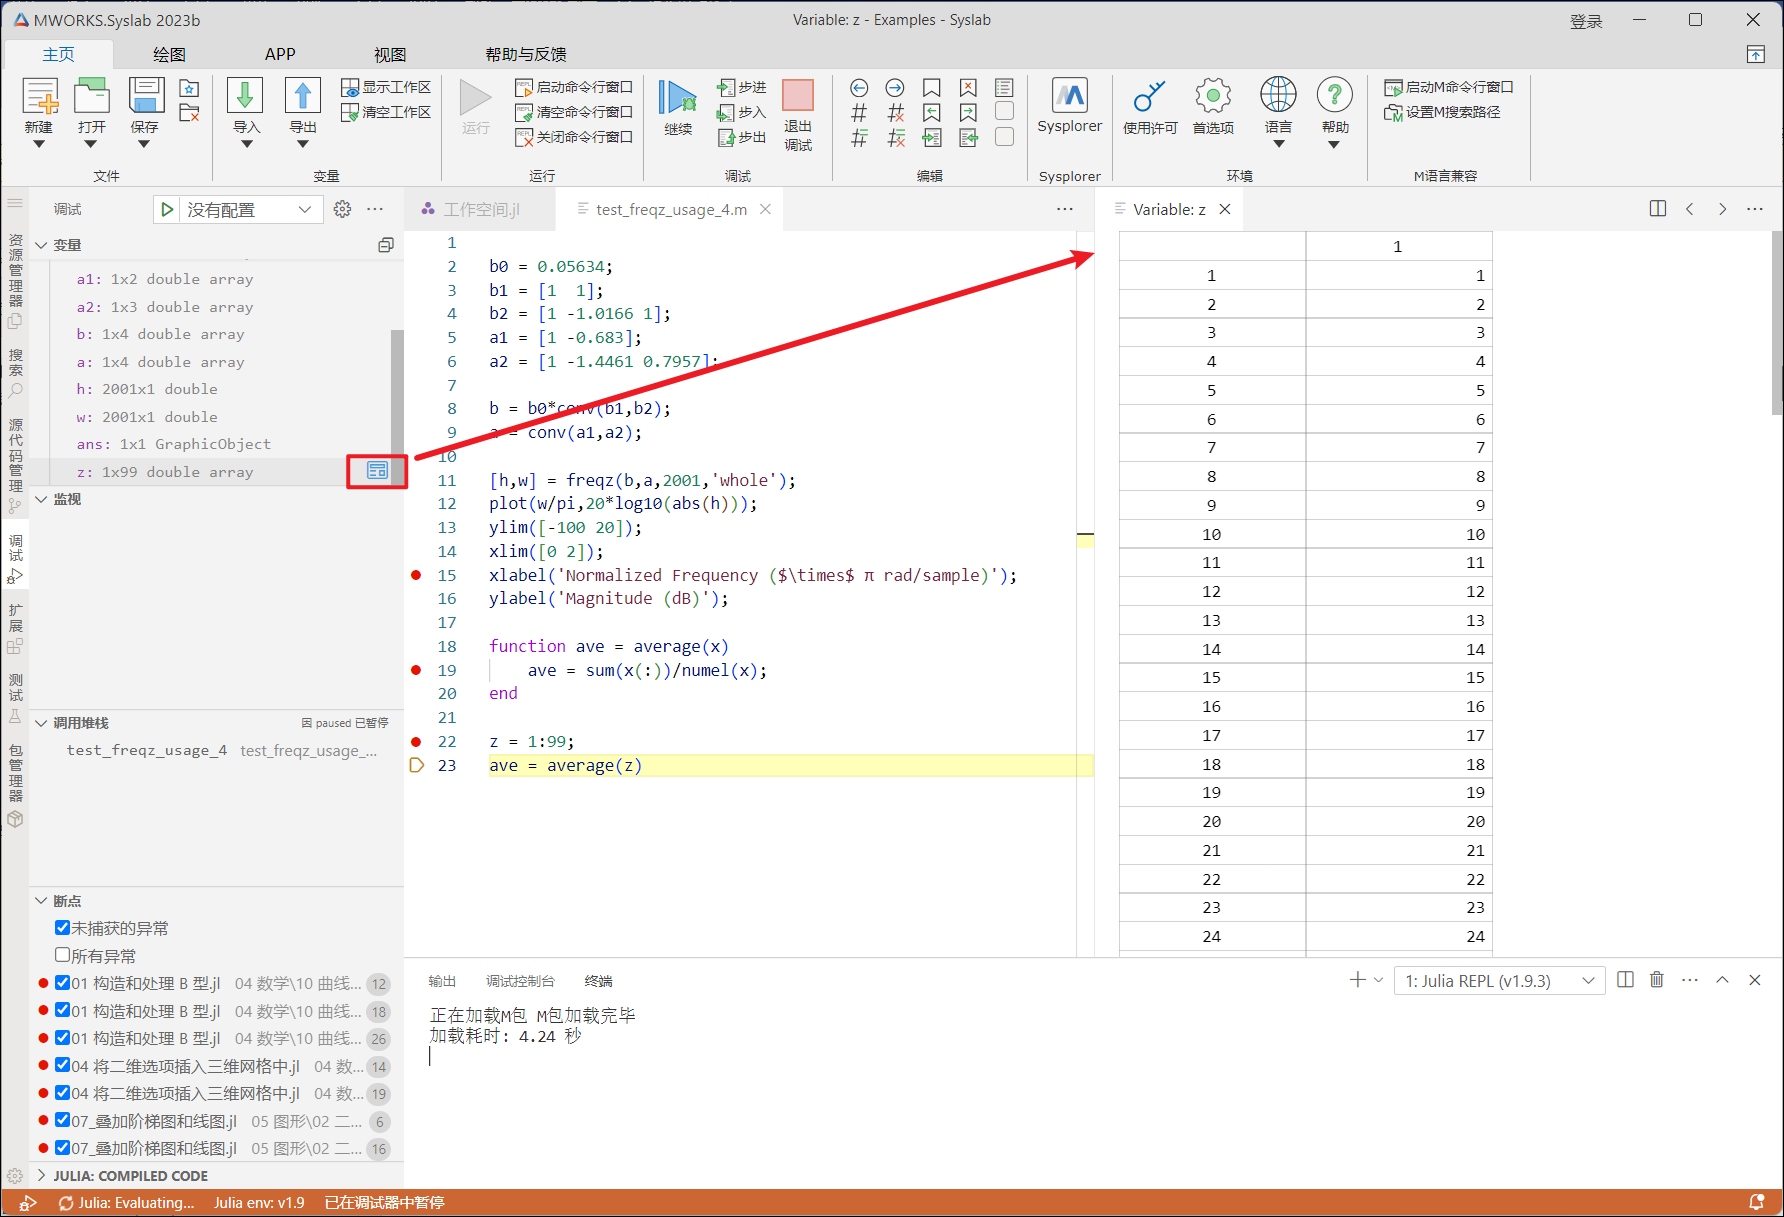Toggle the 未捕获的异常 checkbox
1784x1217 pixels.
63,928
